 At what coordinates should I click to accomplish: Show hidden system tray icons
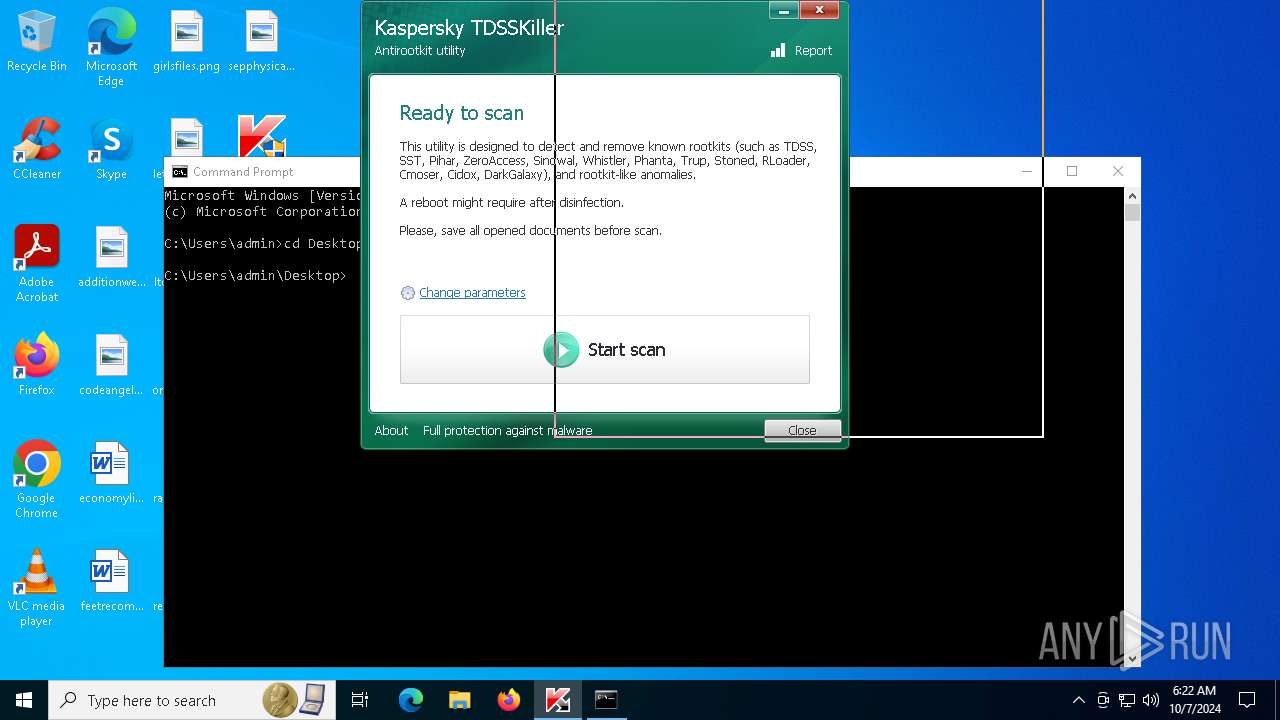coord(1078,700)
